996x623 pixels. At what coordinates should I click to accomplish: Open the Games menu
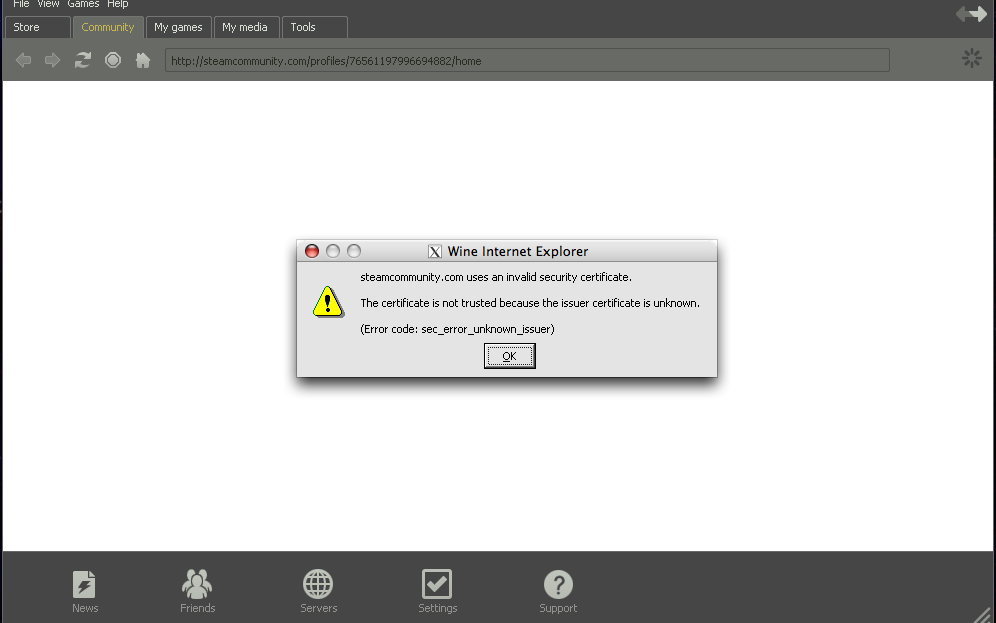point(83,4)
